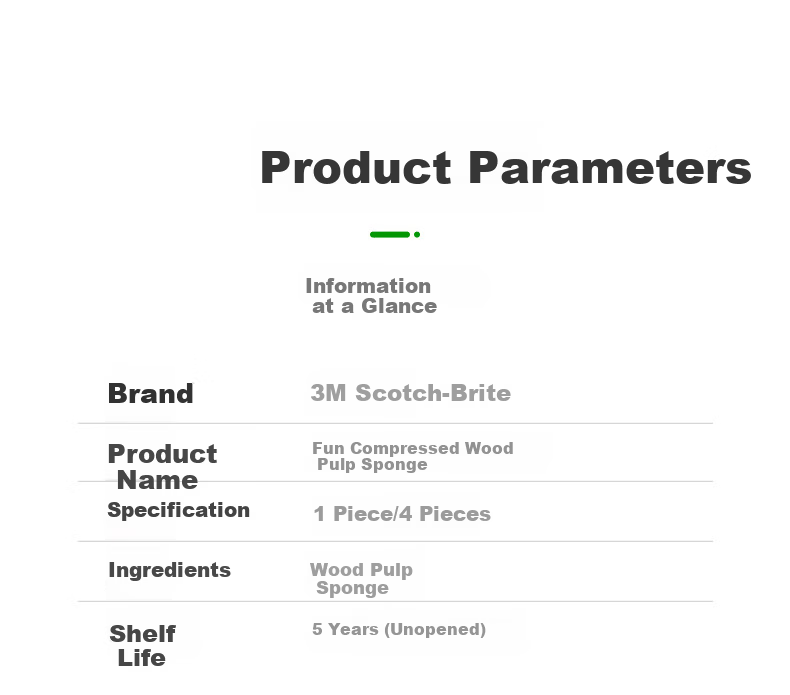790x695 pixels.
Task: Click the Ingredients label
Action: coord(169,570)
